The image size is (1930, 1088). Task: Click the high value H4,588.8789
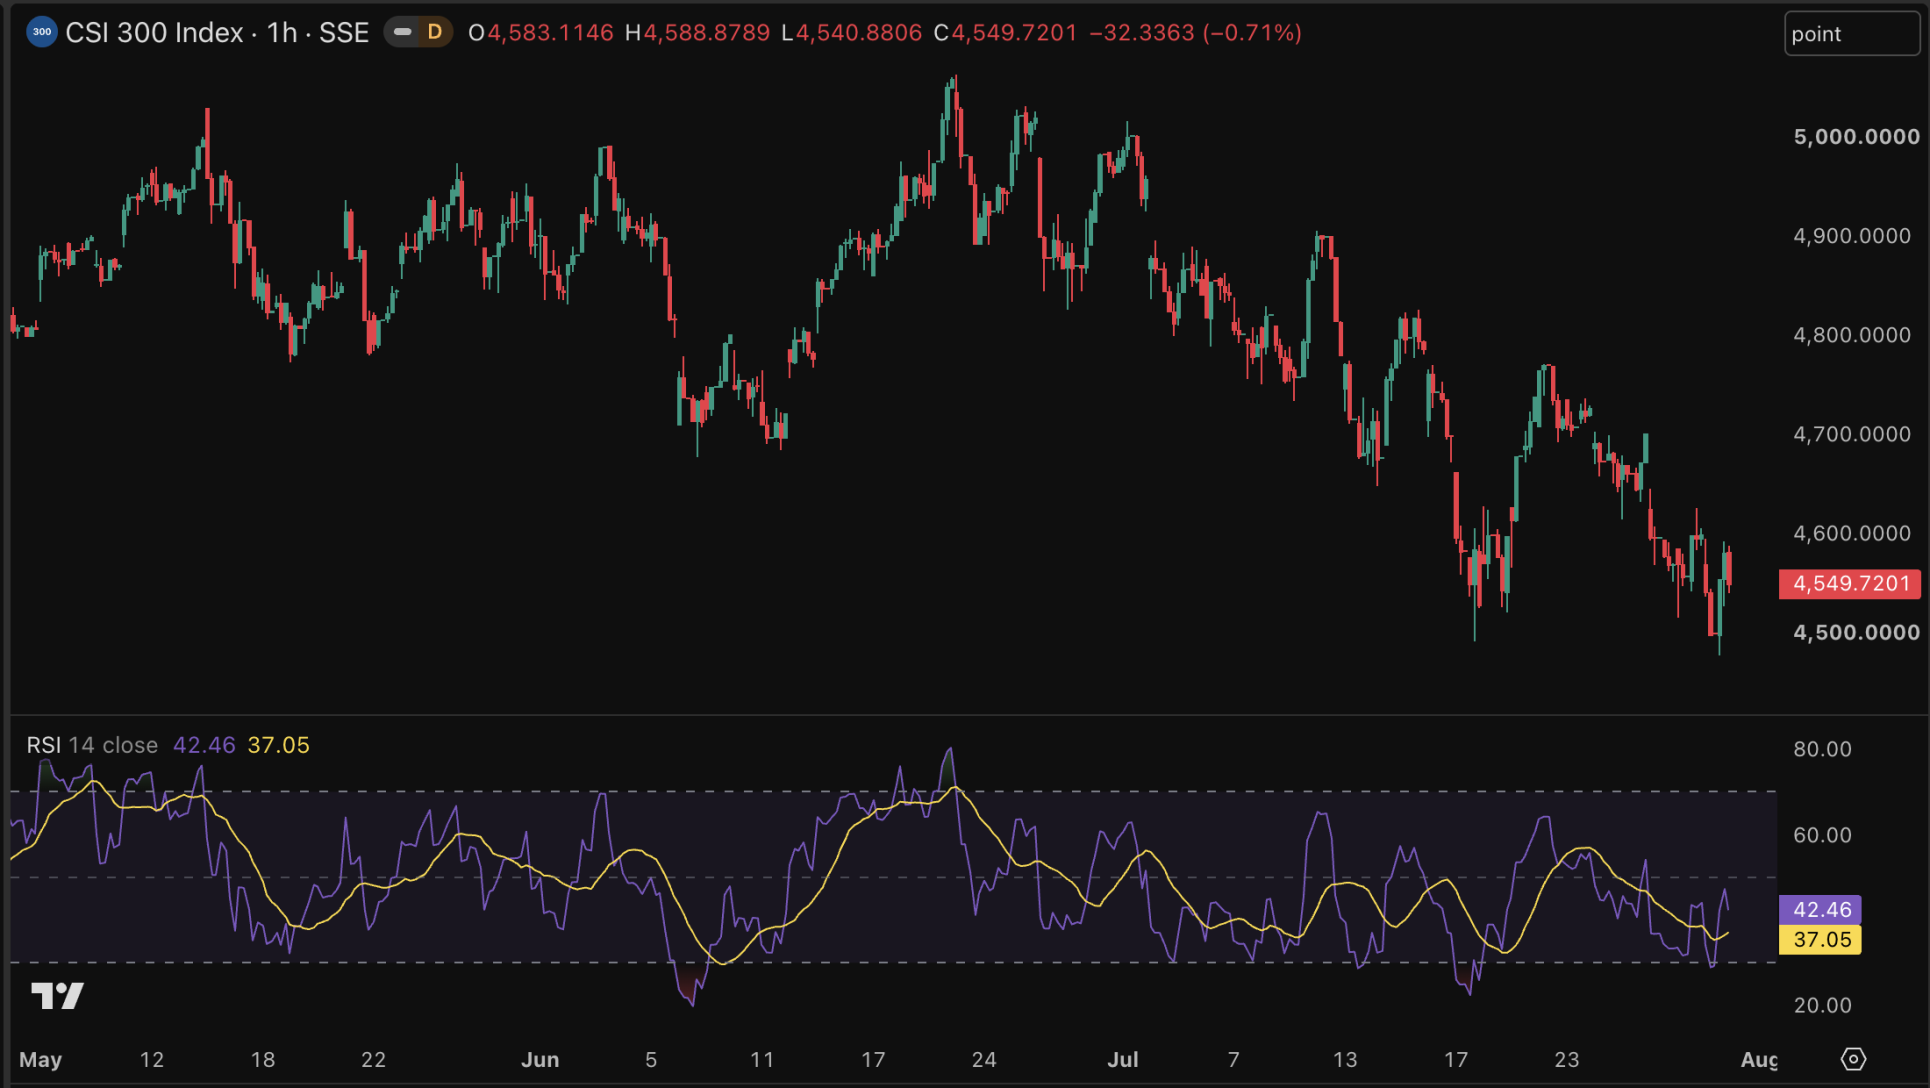[698, 33]
